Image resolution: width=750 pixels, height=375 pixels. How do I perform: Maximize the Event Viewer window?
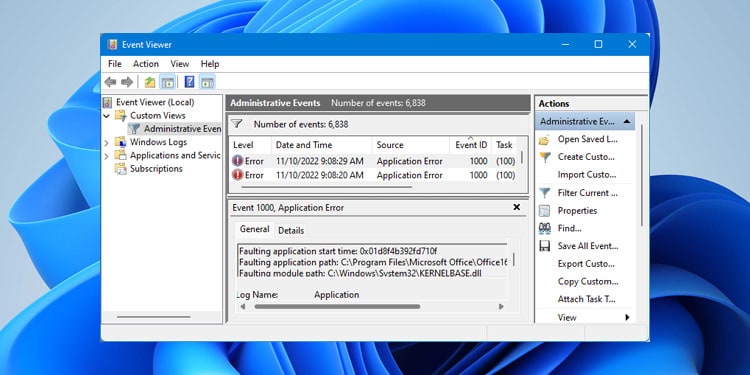(x=598, y=44)
